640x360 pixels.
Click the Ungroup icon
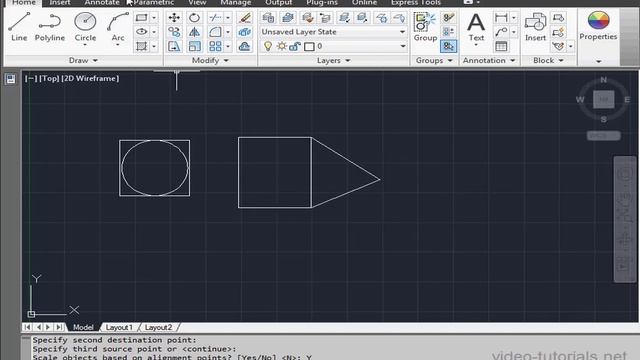[449, 18]
